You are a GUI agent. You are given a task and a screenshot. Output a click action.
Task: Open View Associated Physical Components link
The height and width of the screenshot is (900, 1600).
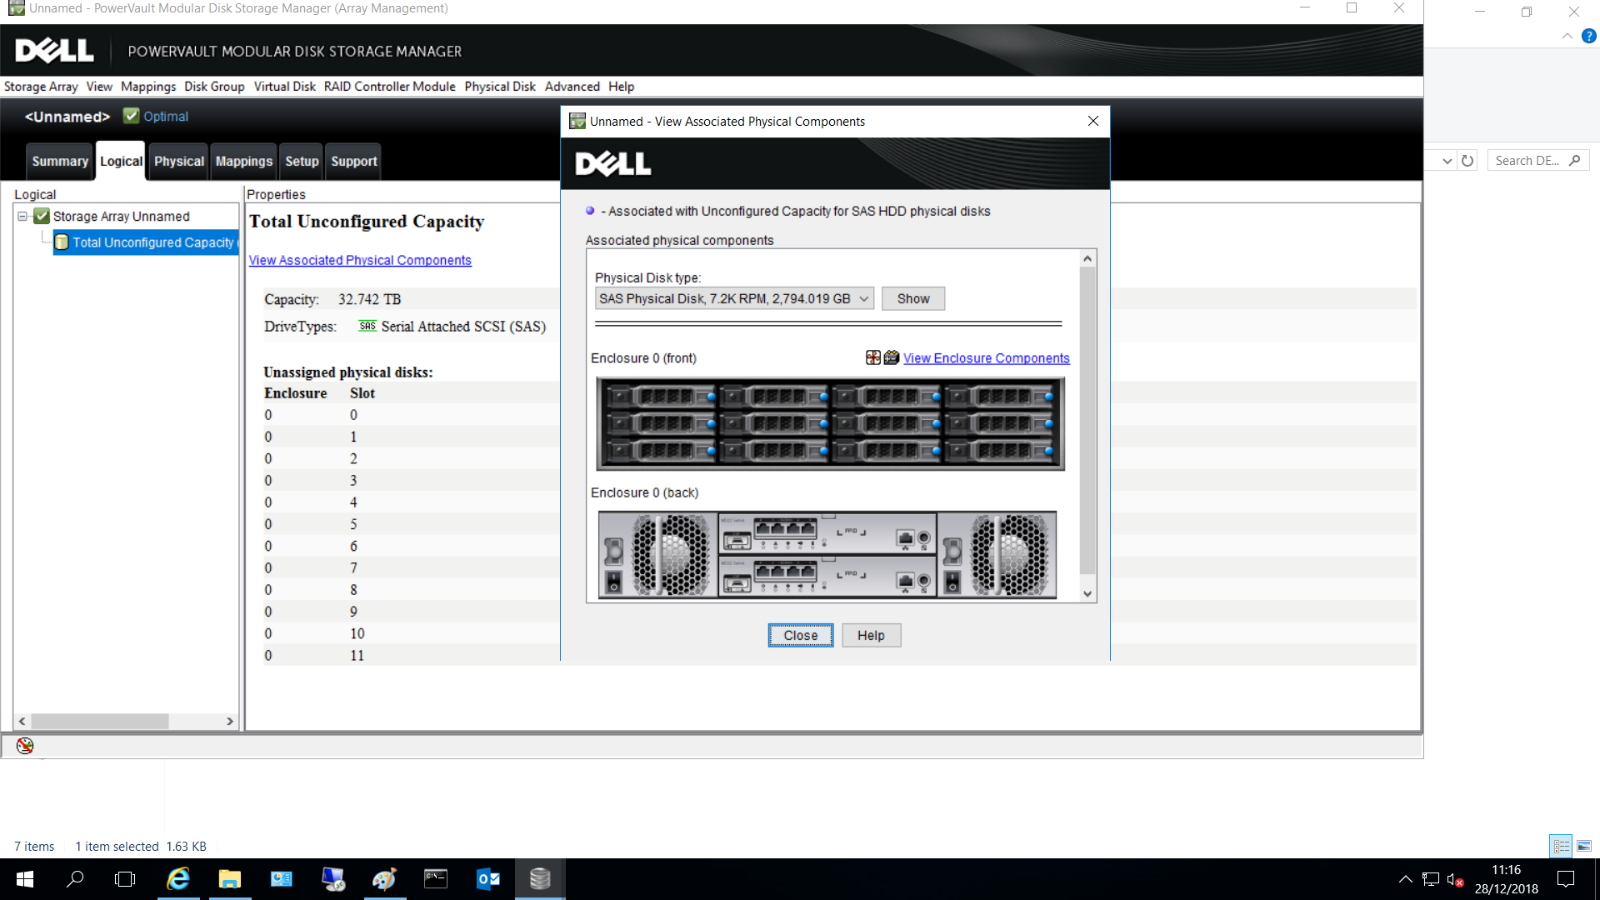pos(360,260)
